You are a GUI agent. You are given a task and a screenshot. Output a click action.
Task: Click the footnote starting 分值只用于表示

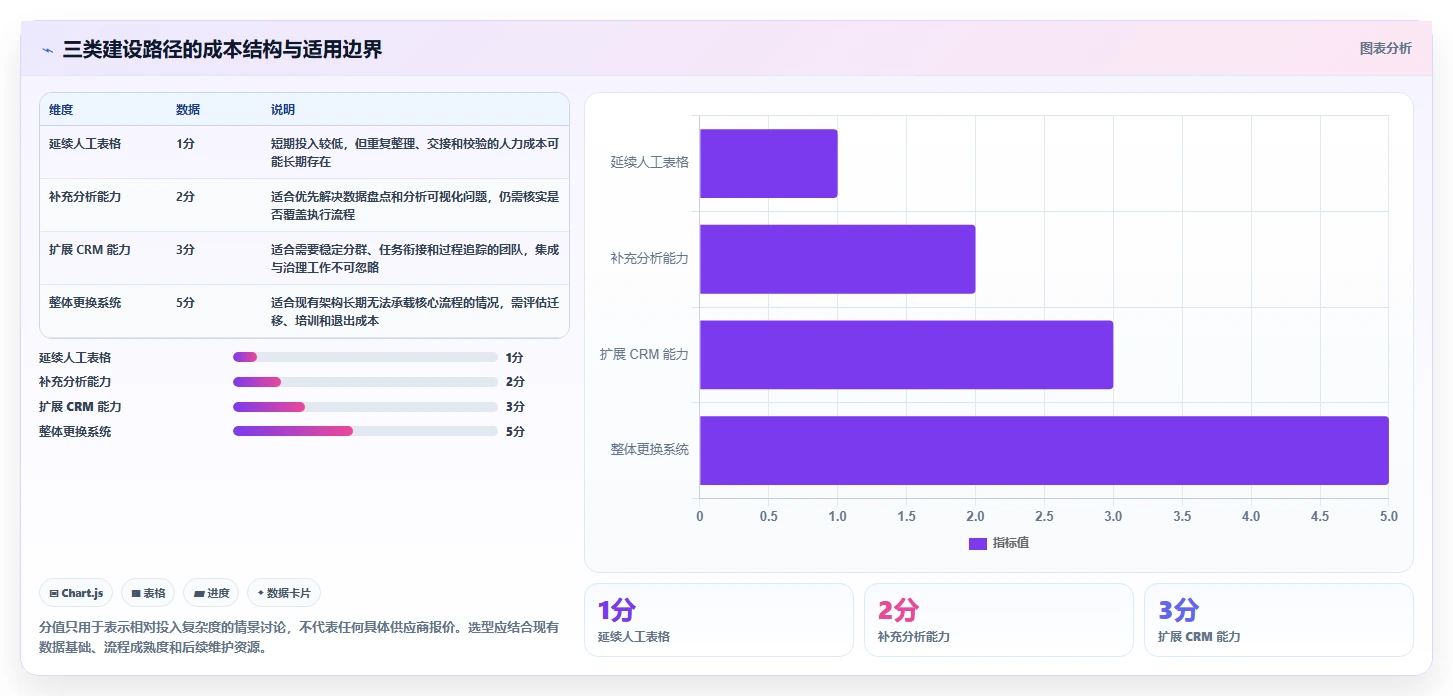point(299,637)
